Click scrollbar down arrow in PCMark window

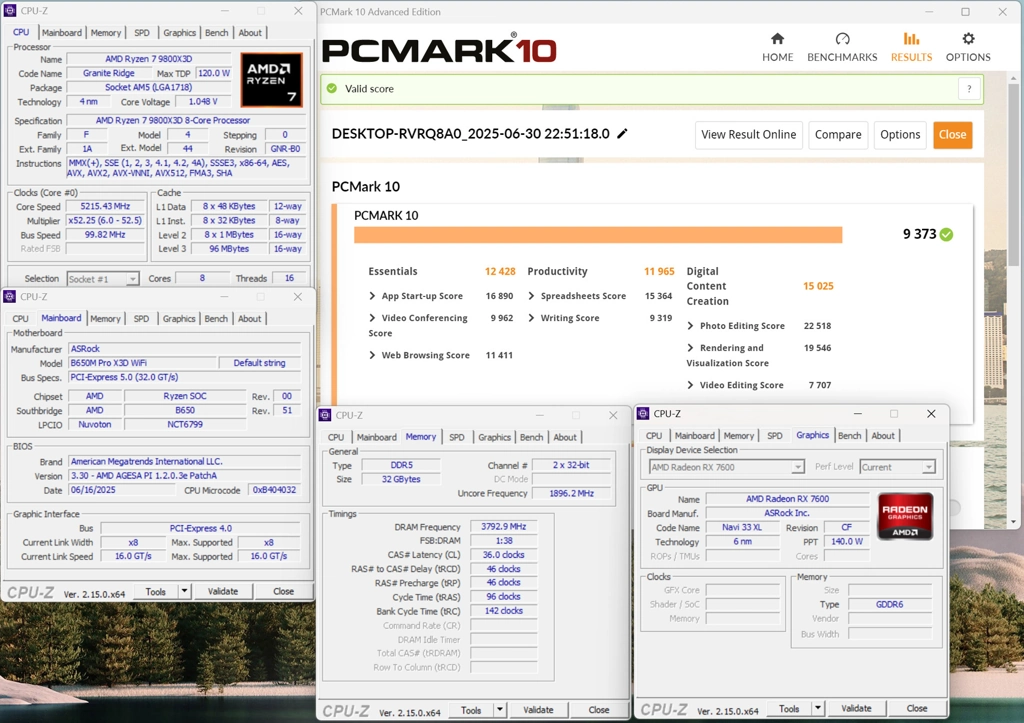pyautogui.click(x=1013, y=522)
